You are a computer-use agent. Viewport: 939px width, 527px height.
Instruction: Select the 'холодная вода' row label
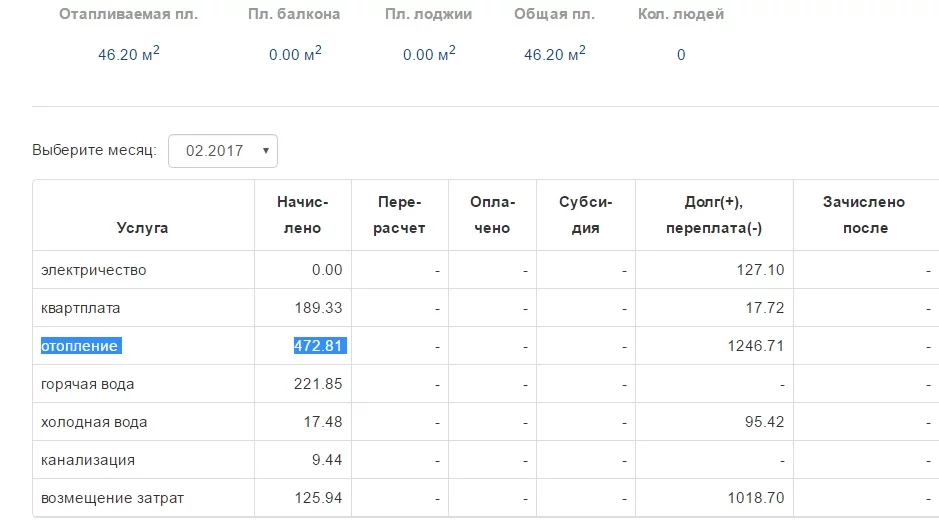pos(94,422)
